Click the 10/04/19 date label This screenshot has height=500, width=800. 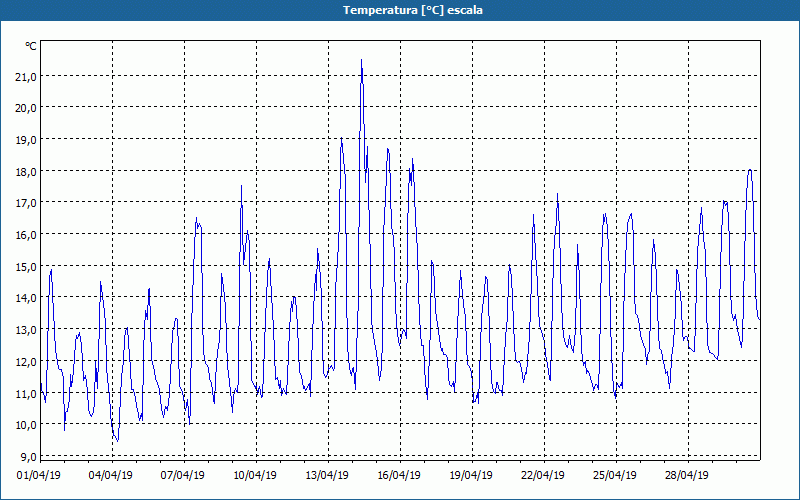click(255, 475)
